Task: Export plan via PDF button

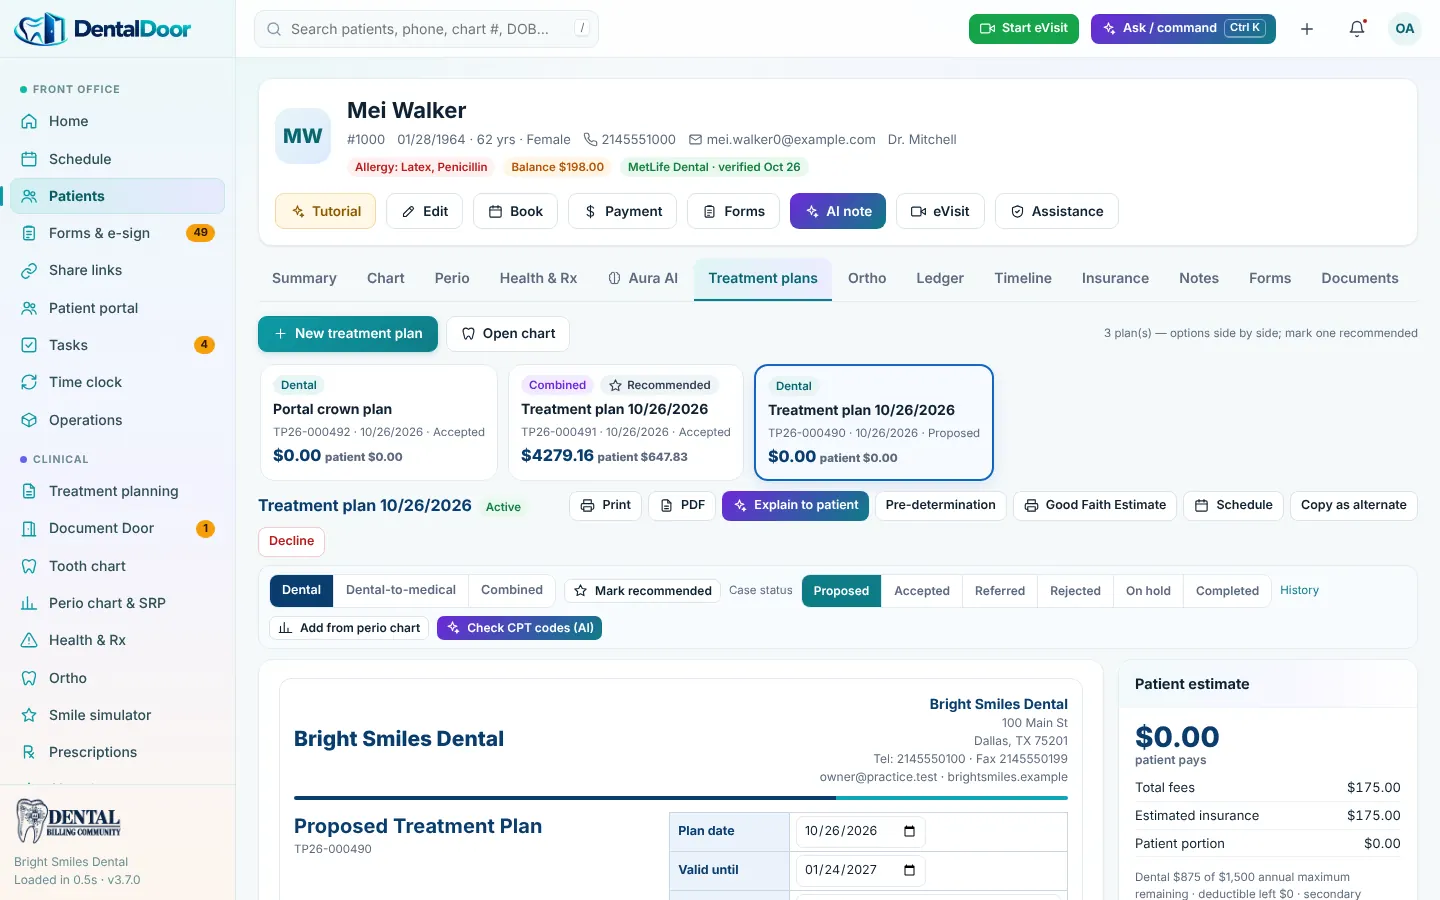Action: coord(682,505)
